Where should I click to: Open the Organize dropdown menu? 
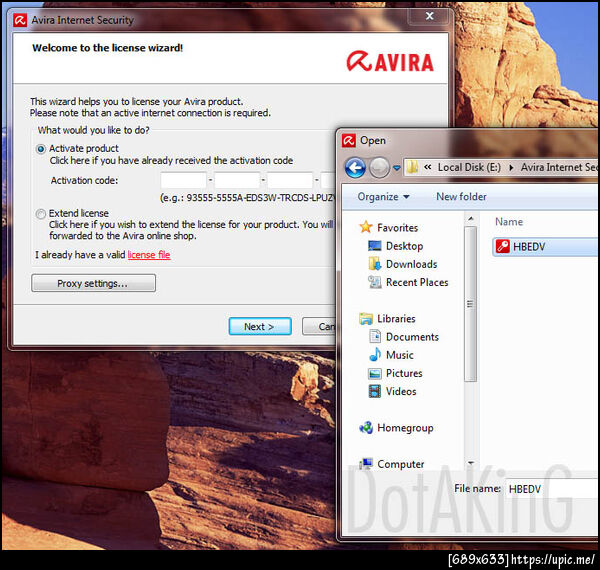coord(383,197)
